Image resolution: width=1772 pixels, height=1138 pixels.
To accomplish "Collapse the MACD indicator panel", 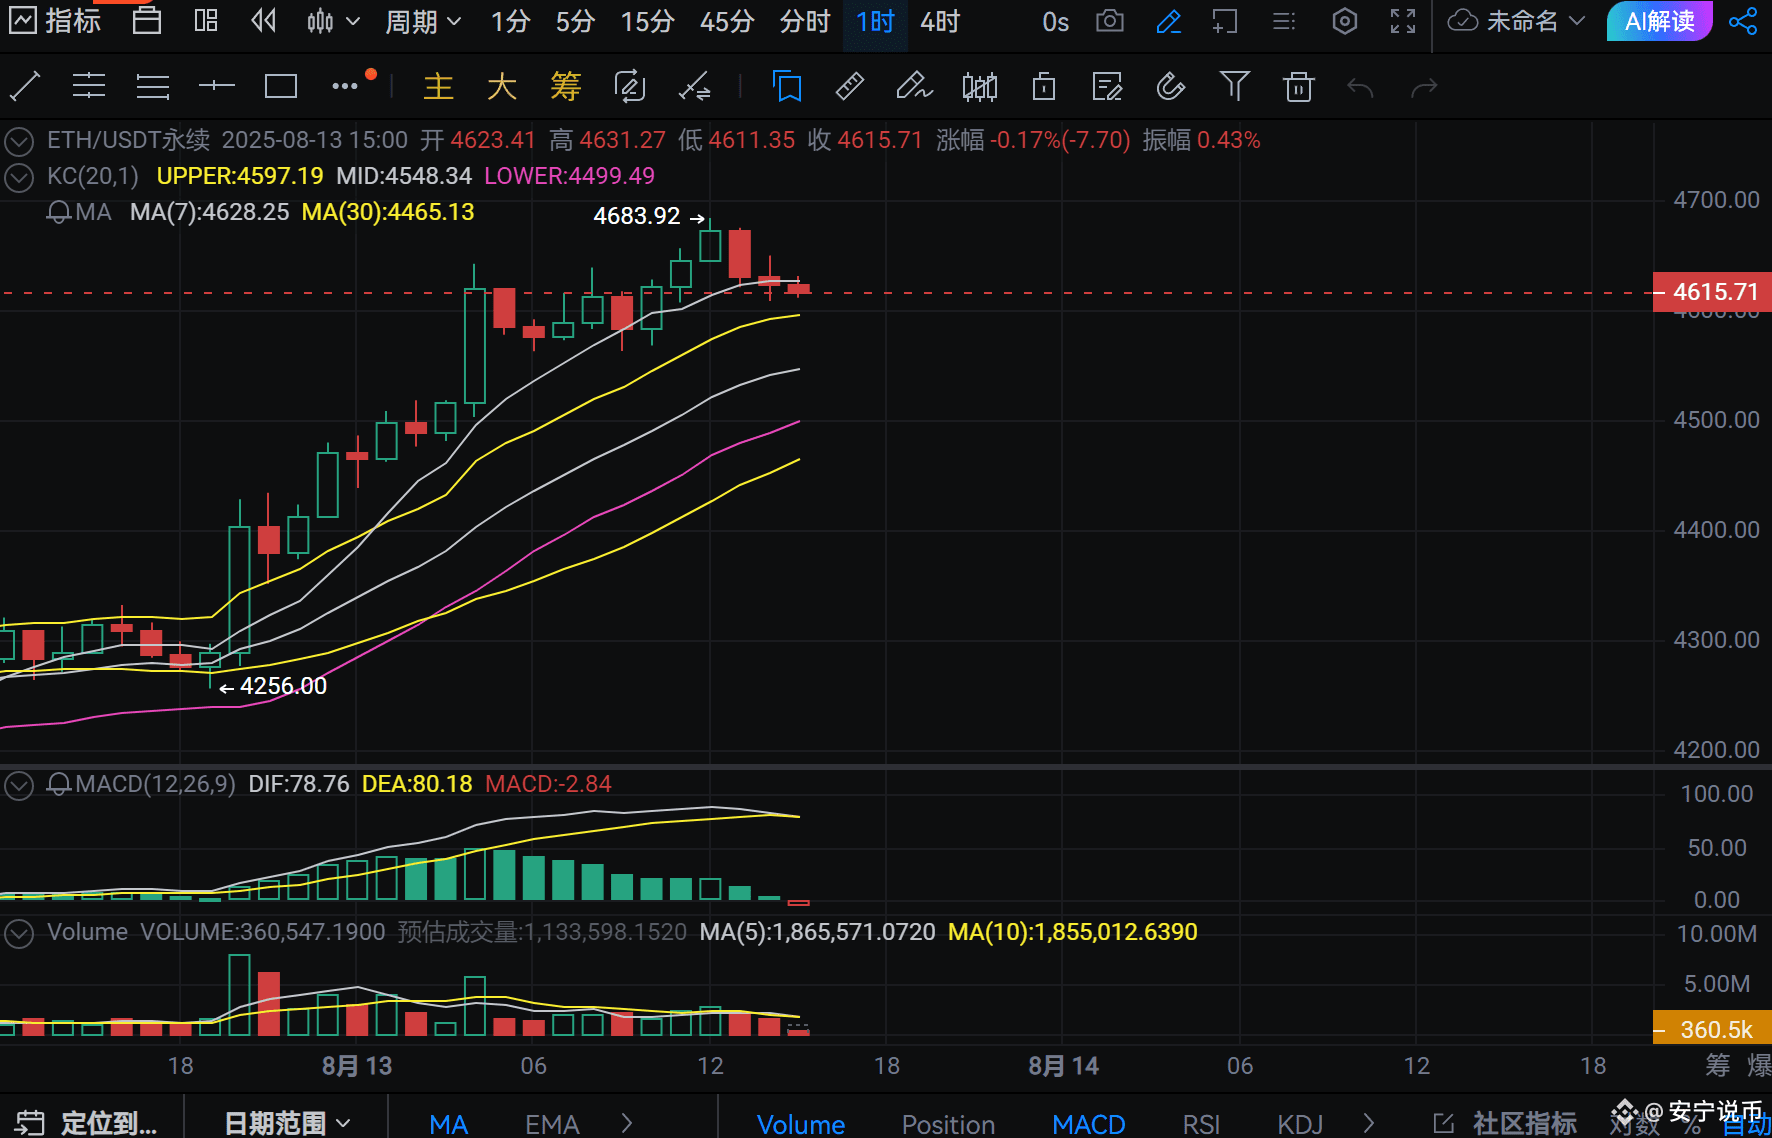I will point(19,785).
